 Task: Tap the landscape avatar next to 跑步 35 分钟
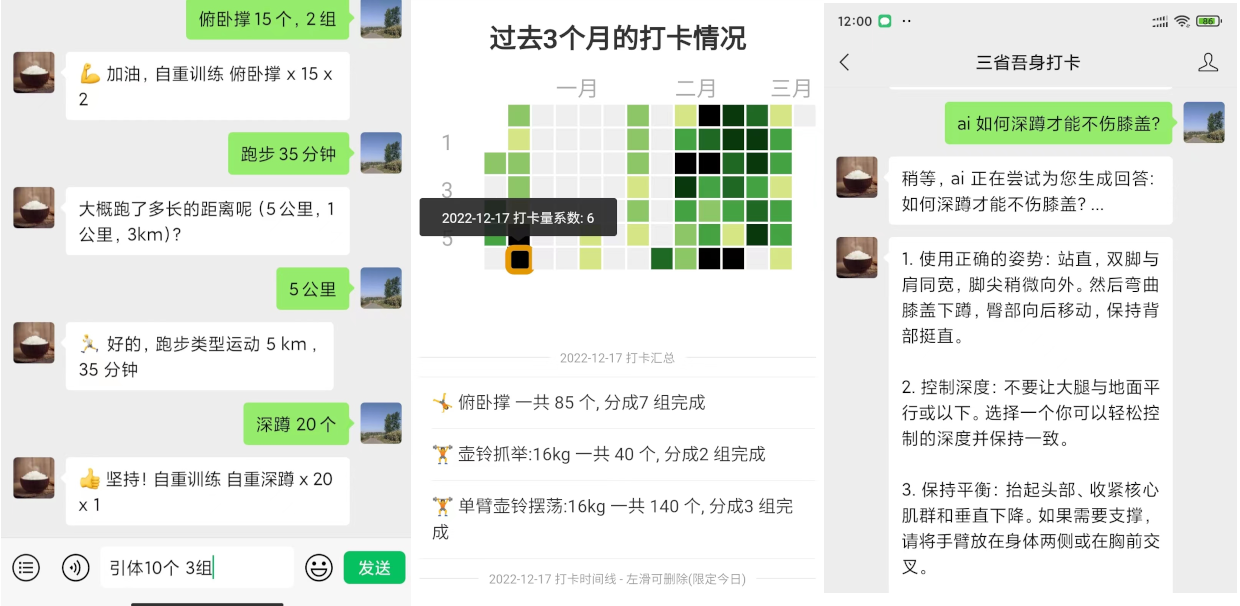(381, 153)
